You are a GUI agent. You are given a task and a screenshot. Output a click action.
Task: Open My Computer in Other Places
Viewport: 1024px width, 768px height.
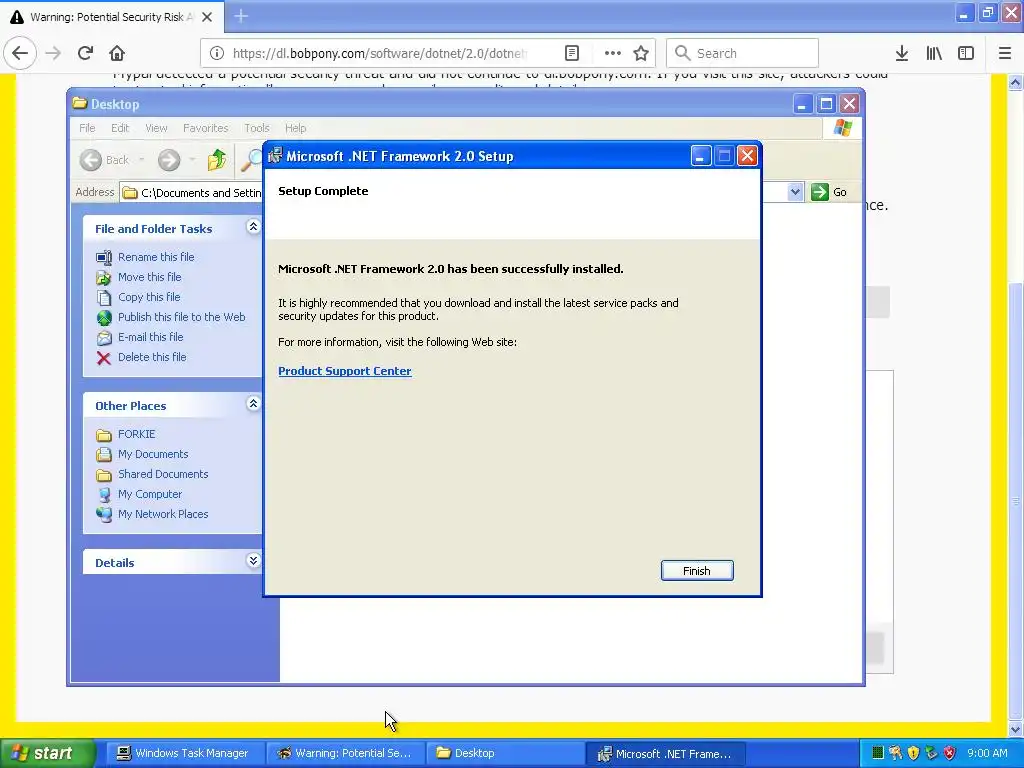(150, 494)
